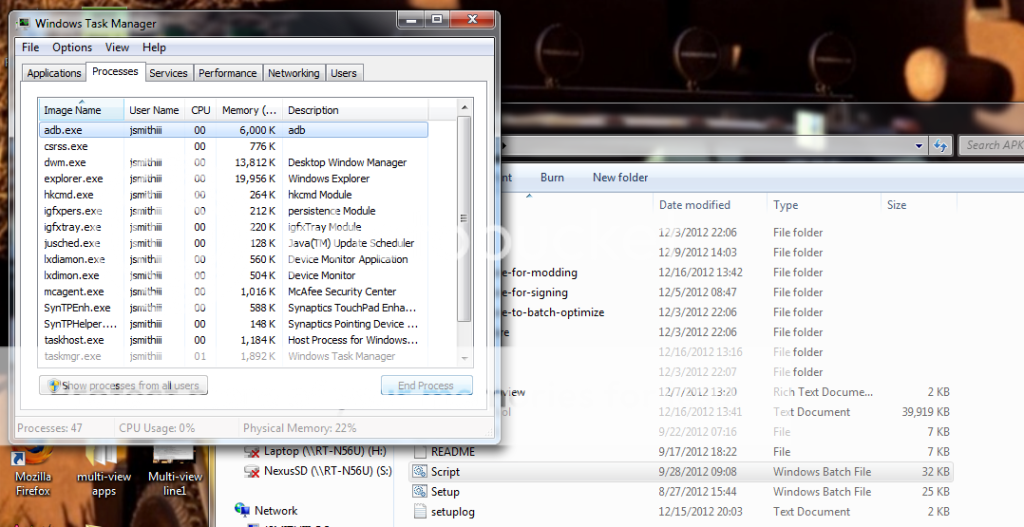Select the README file icon
The height and width of the screenshot is (527, 1024).
tap(420, 452)
